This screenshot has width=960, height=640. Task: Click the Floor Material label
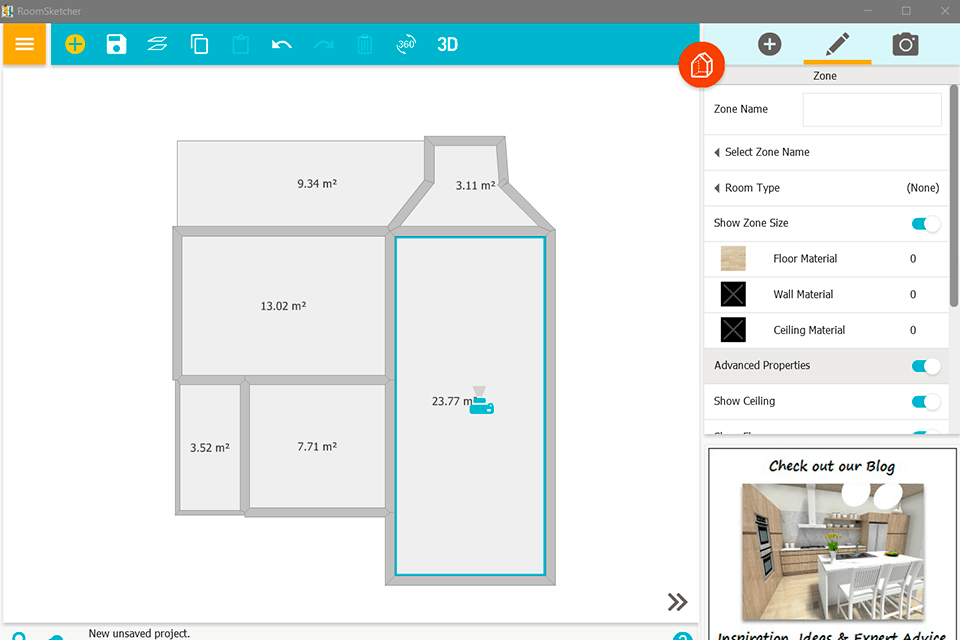805,258
